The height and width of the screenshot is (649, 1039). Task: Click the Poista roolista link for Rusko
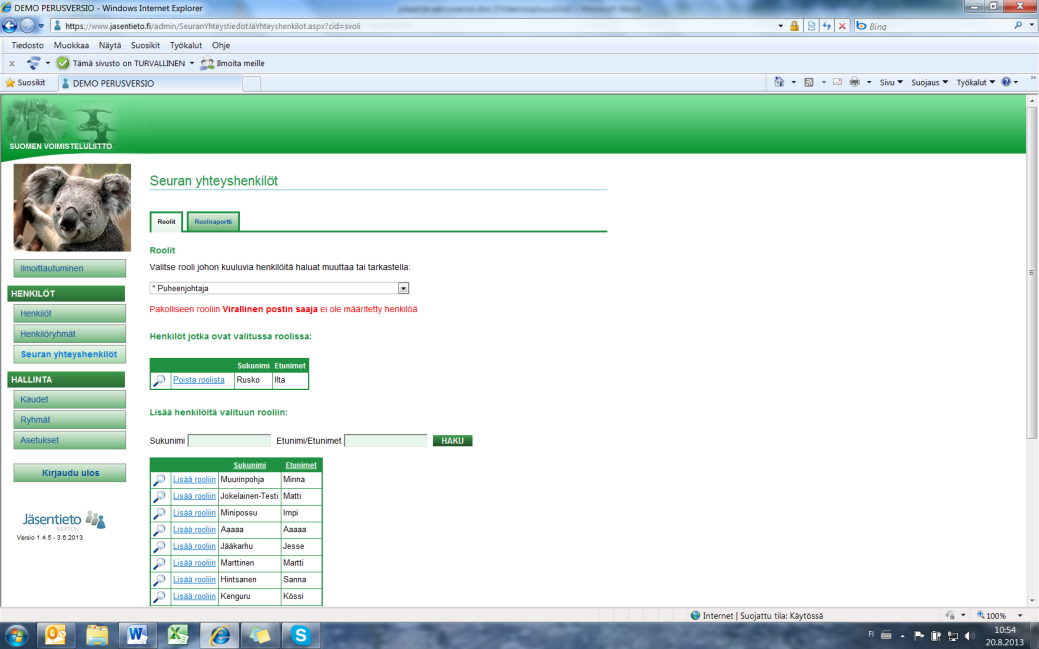199,380
